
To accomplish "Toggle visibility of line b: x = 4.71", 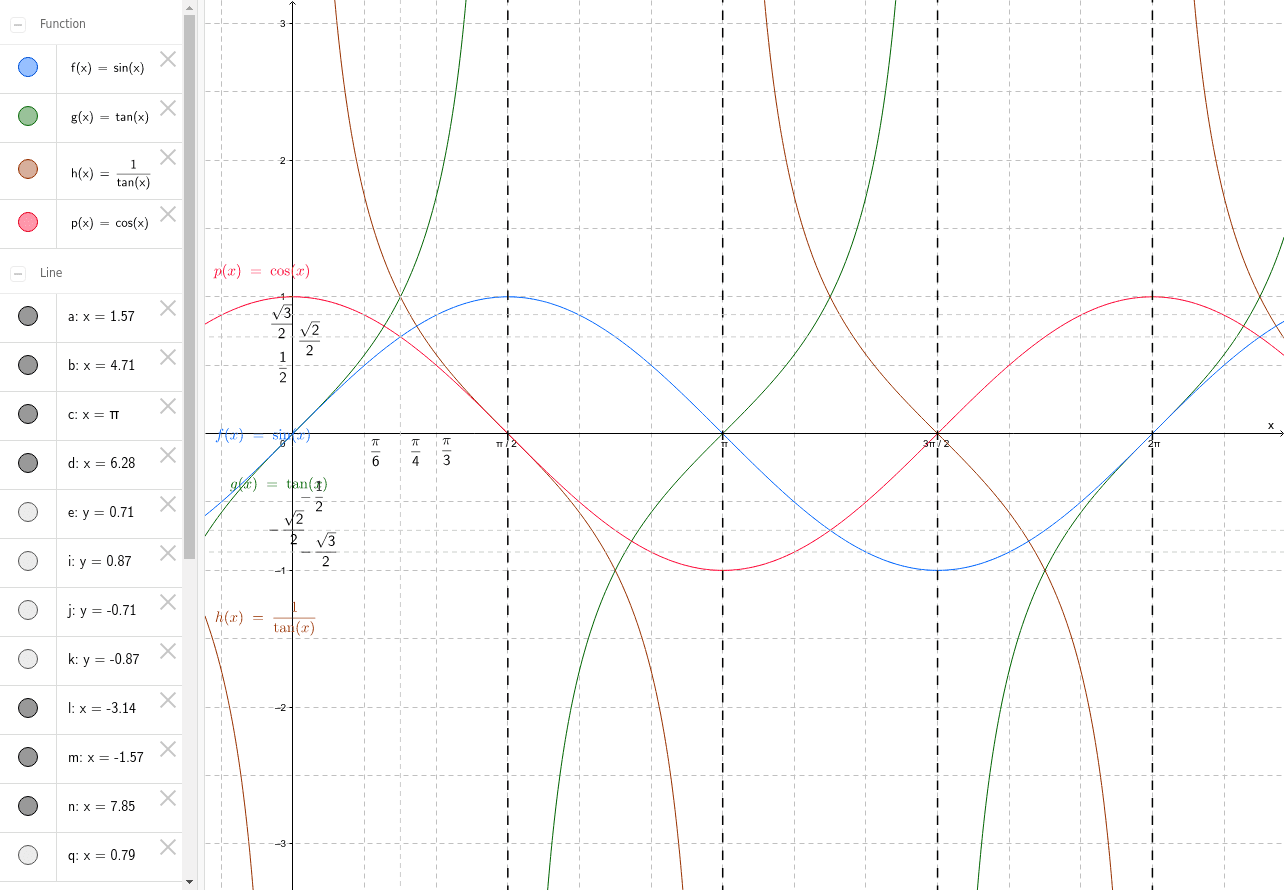I will (28, 365).
